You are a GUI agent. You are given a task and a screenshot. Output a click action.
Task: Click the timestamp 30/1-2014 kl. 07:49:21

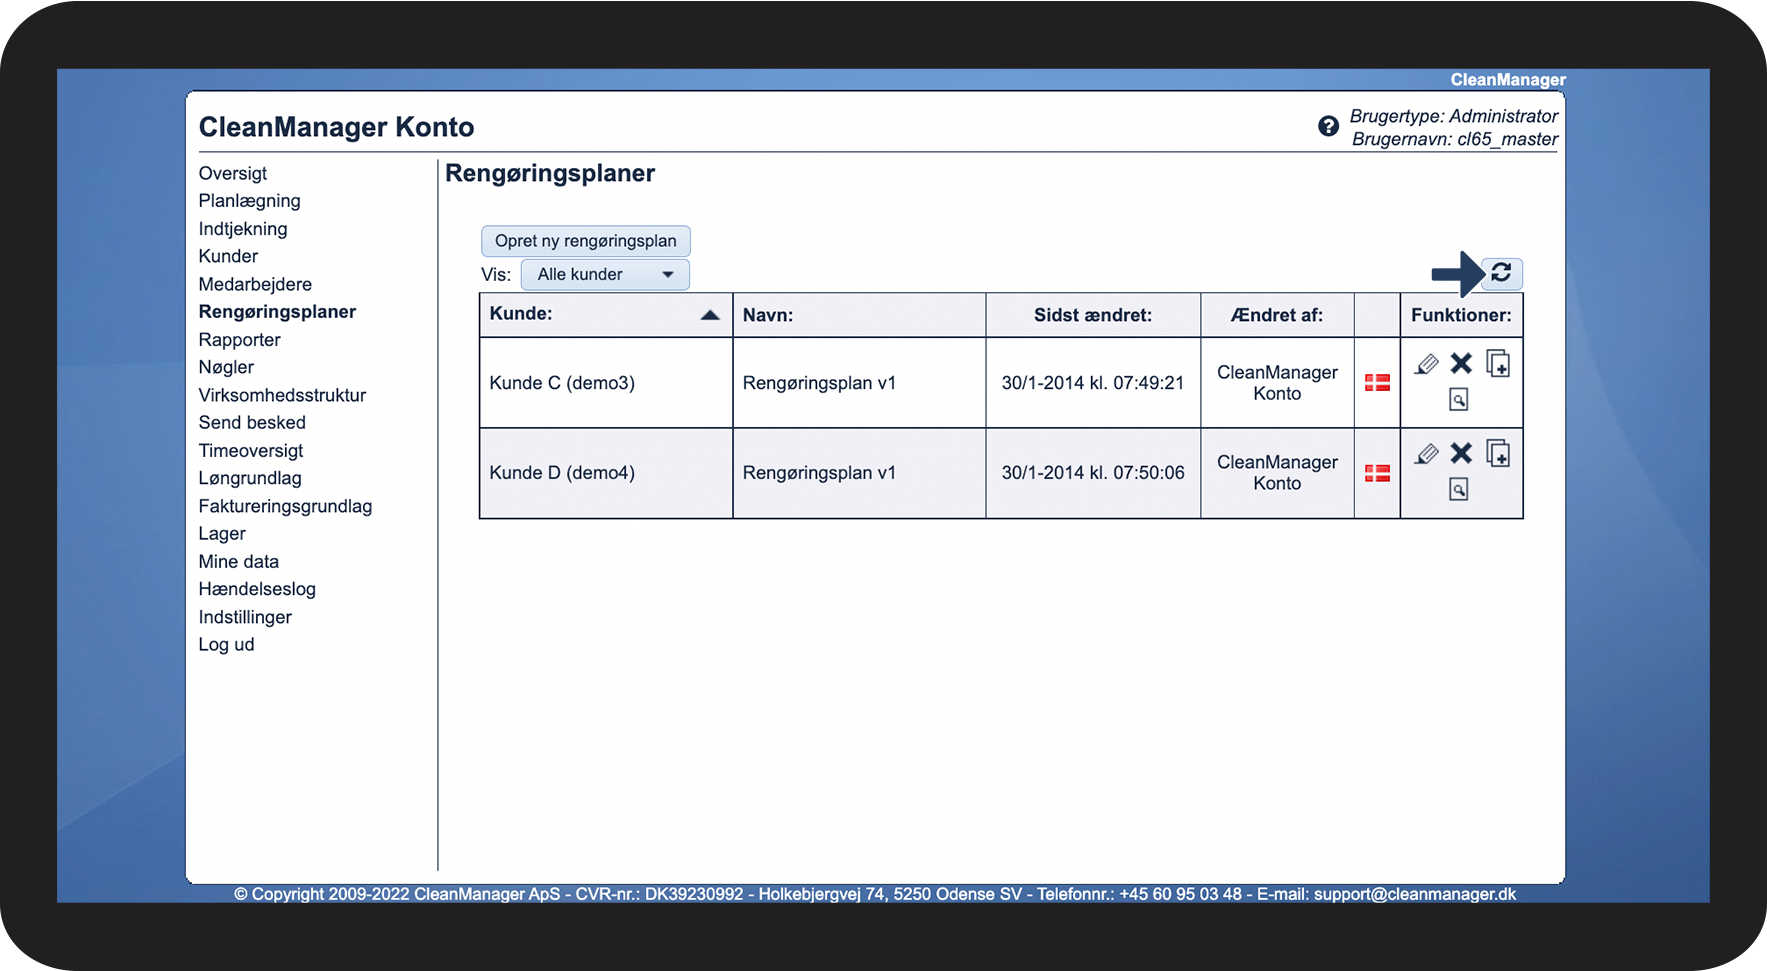tap(1093, 383)
